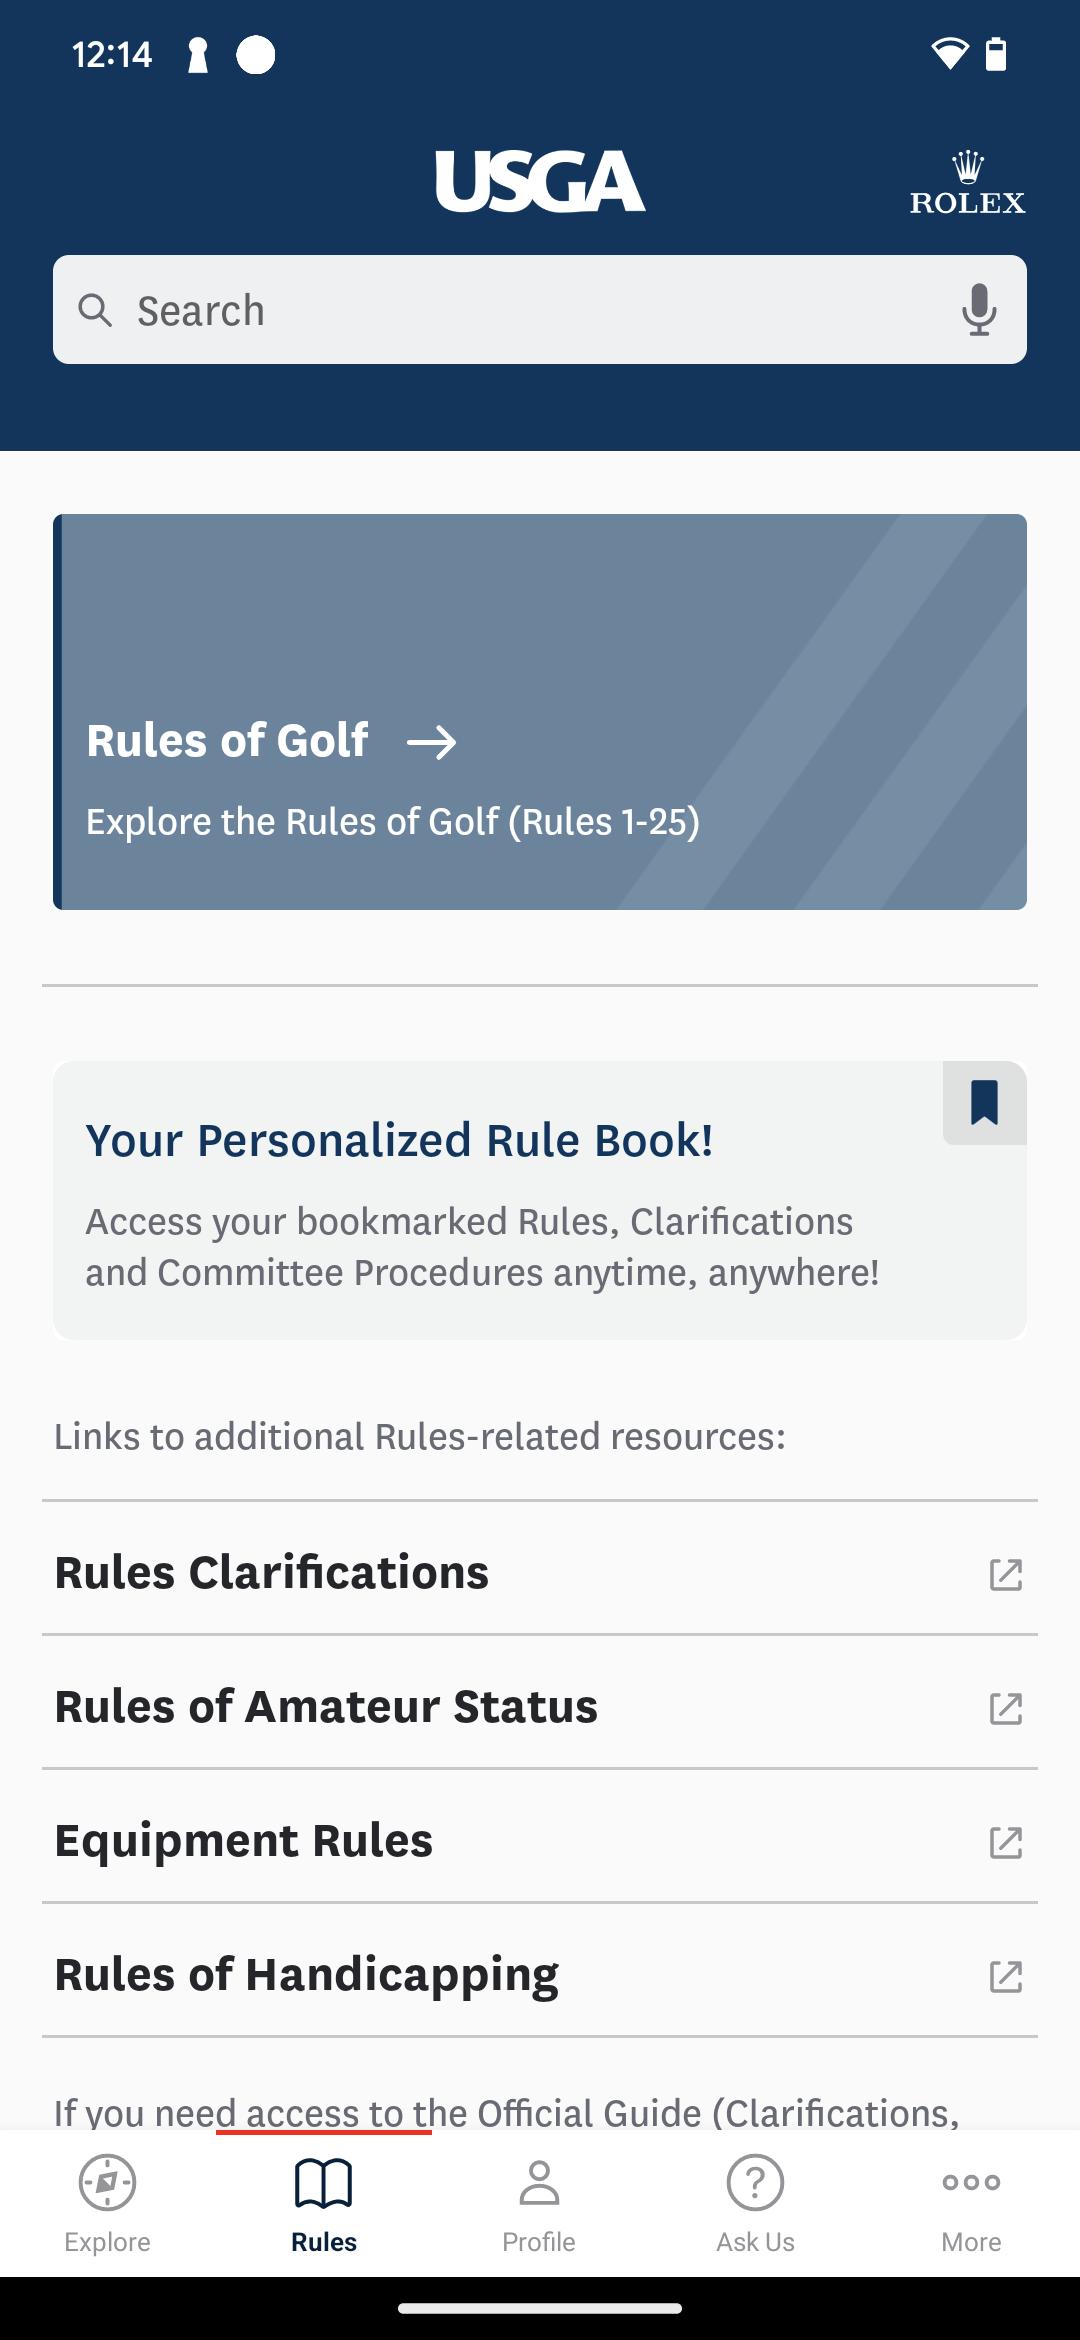Click external link icon for Rules of Handicapping
The height and width of the screenshot is (2340, 1080).
[x=1005, y=1976]
